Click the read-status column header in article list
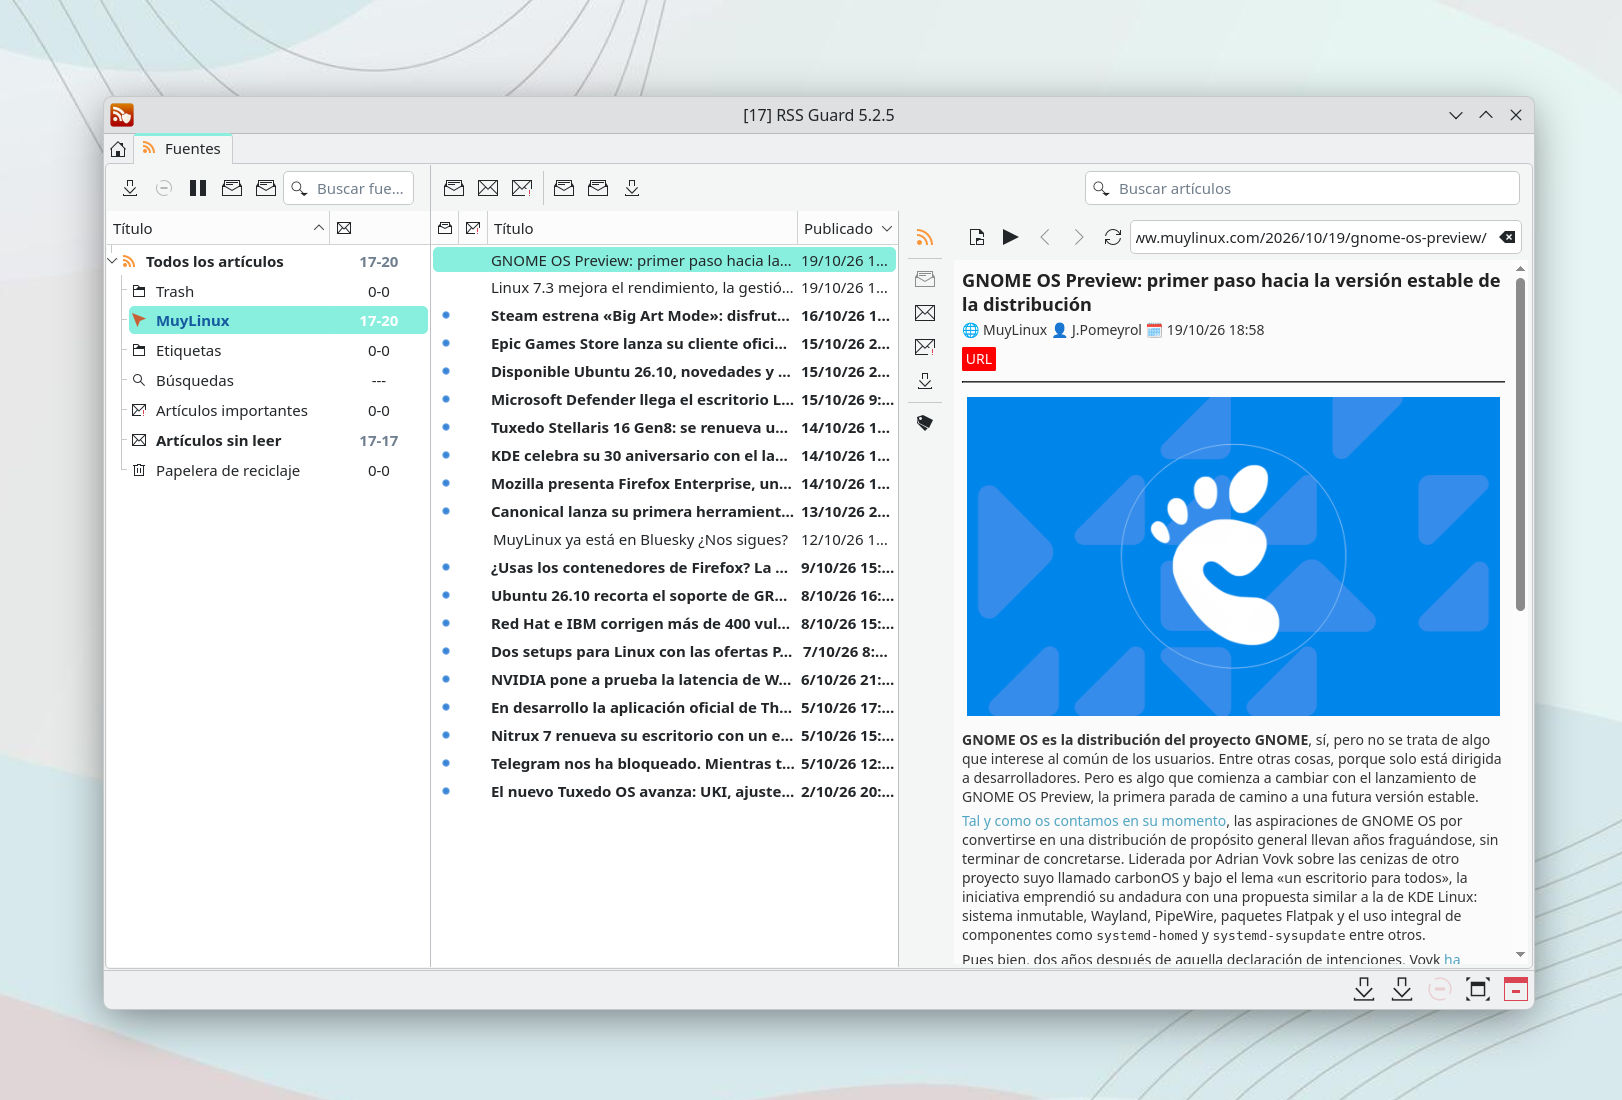Screen dimensions: 1622x1100 point(446,229)
